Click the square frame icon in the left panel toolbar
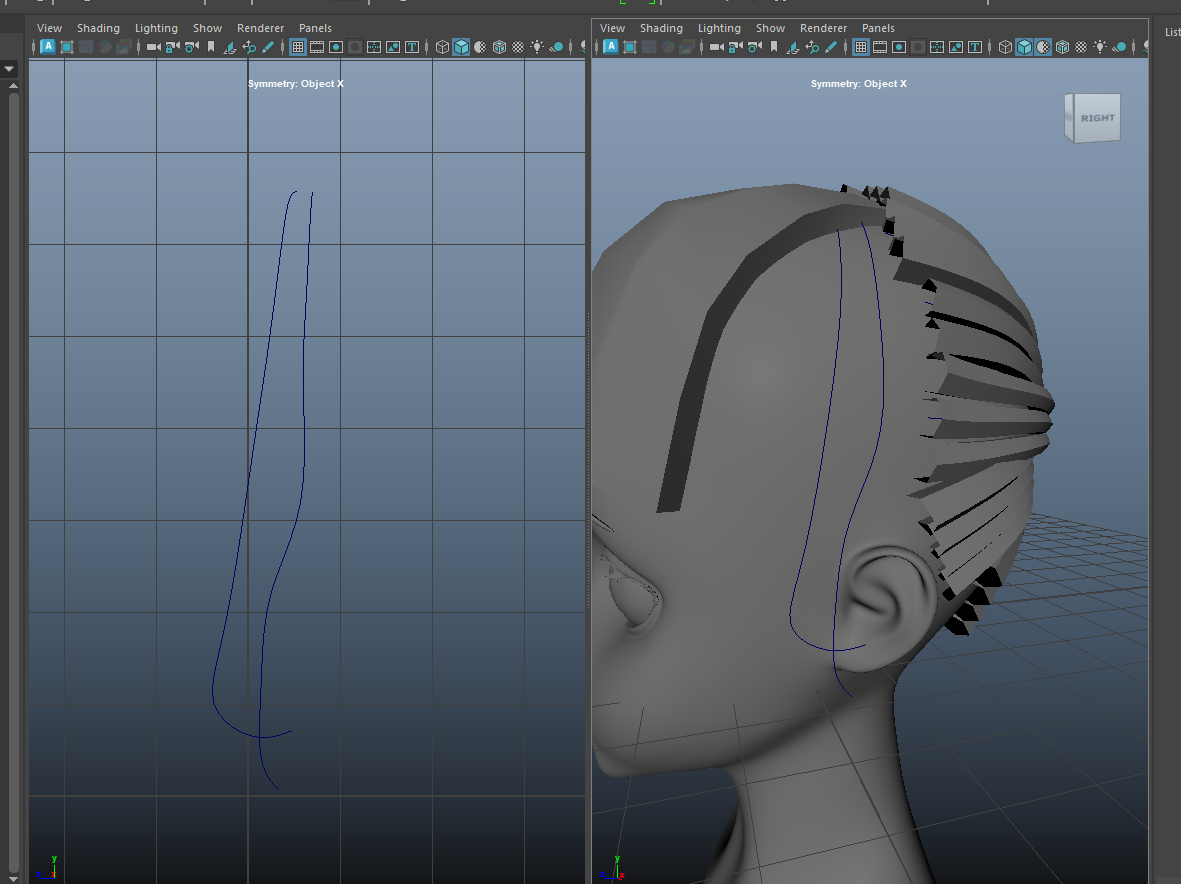Screen dimensions: 1181x884 [66, 47]
